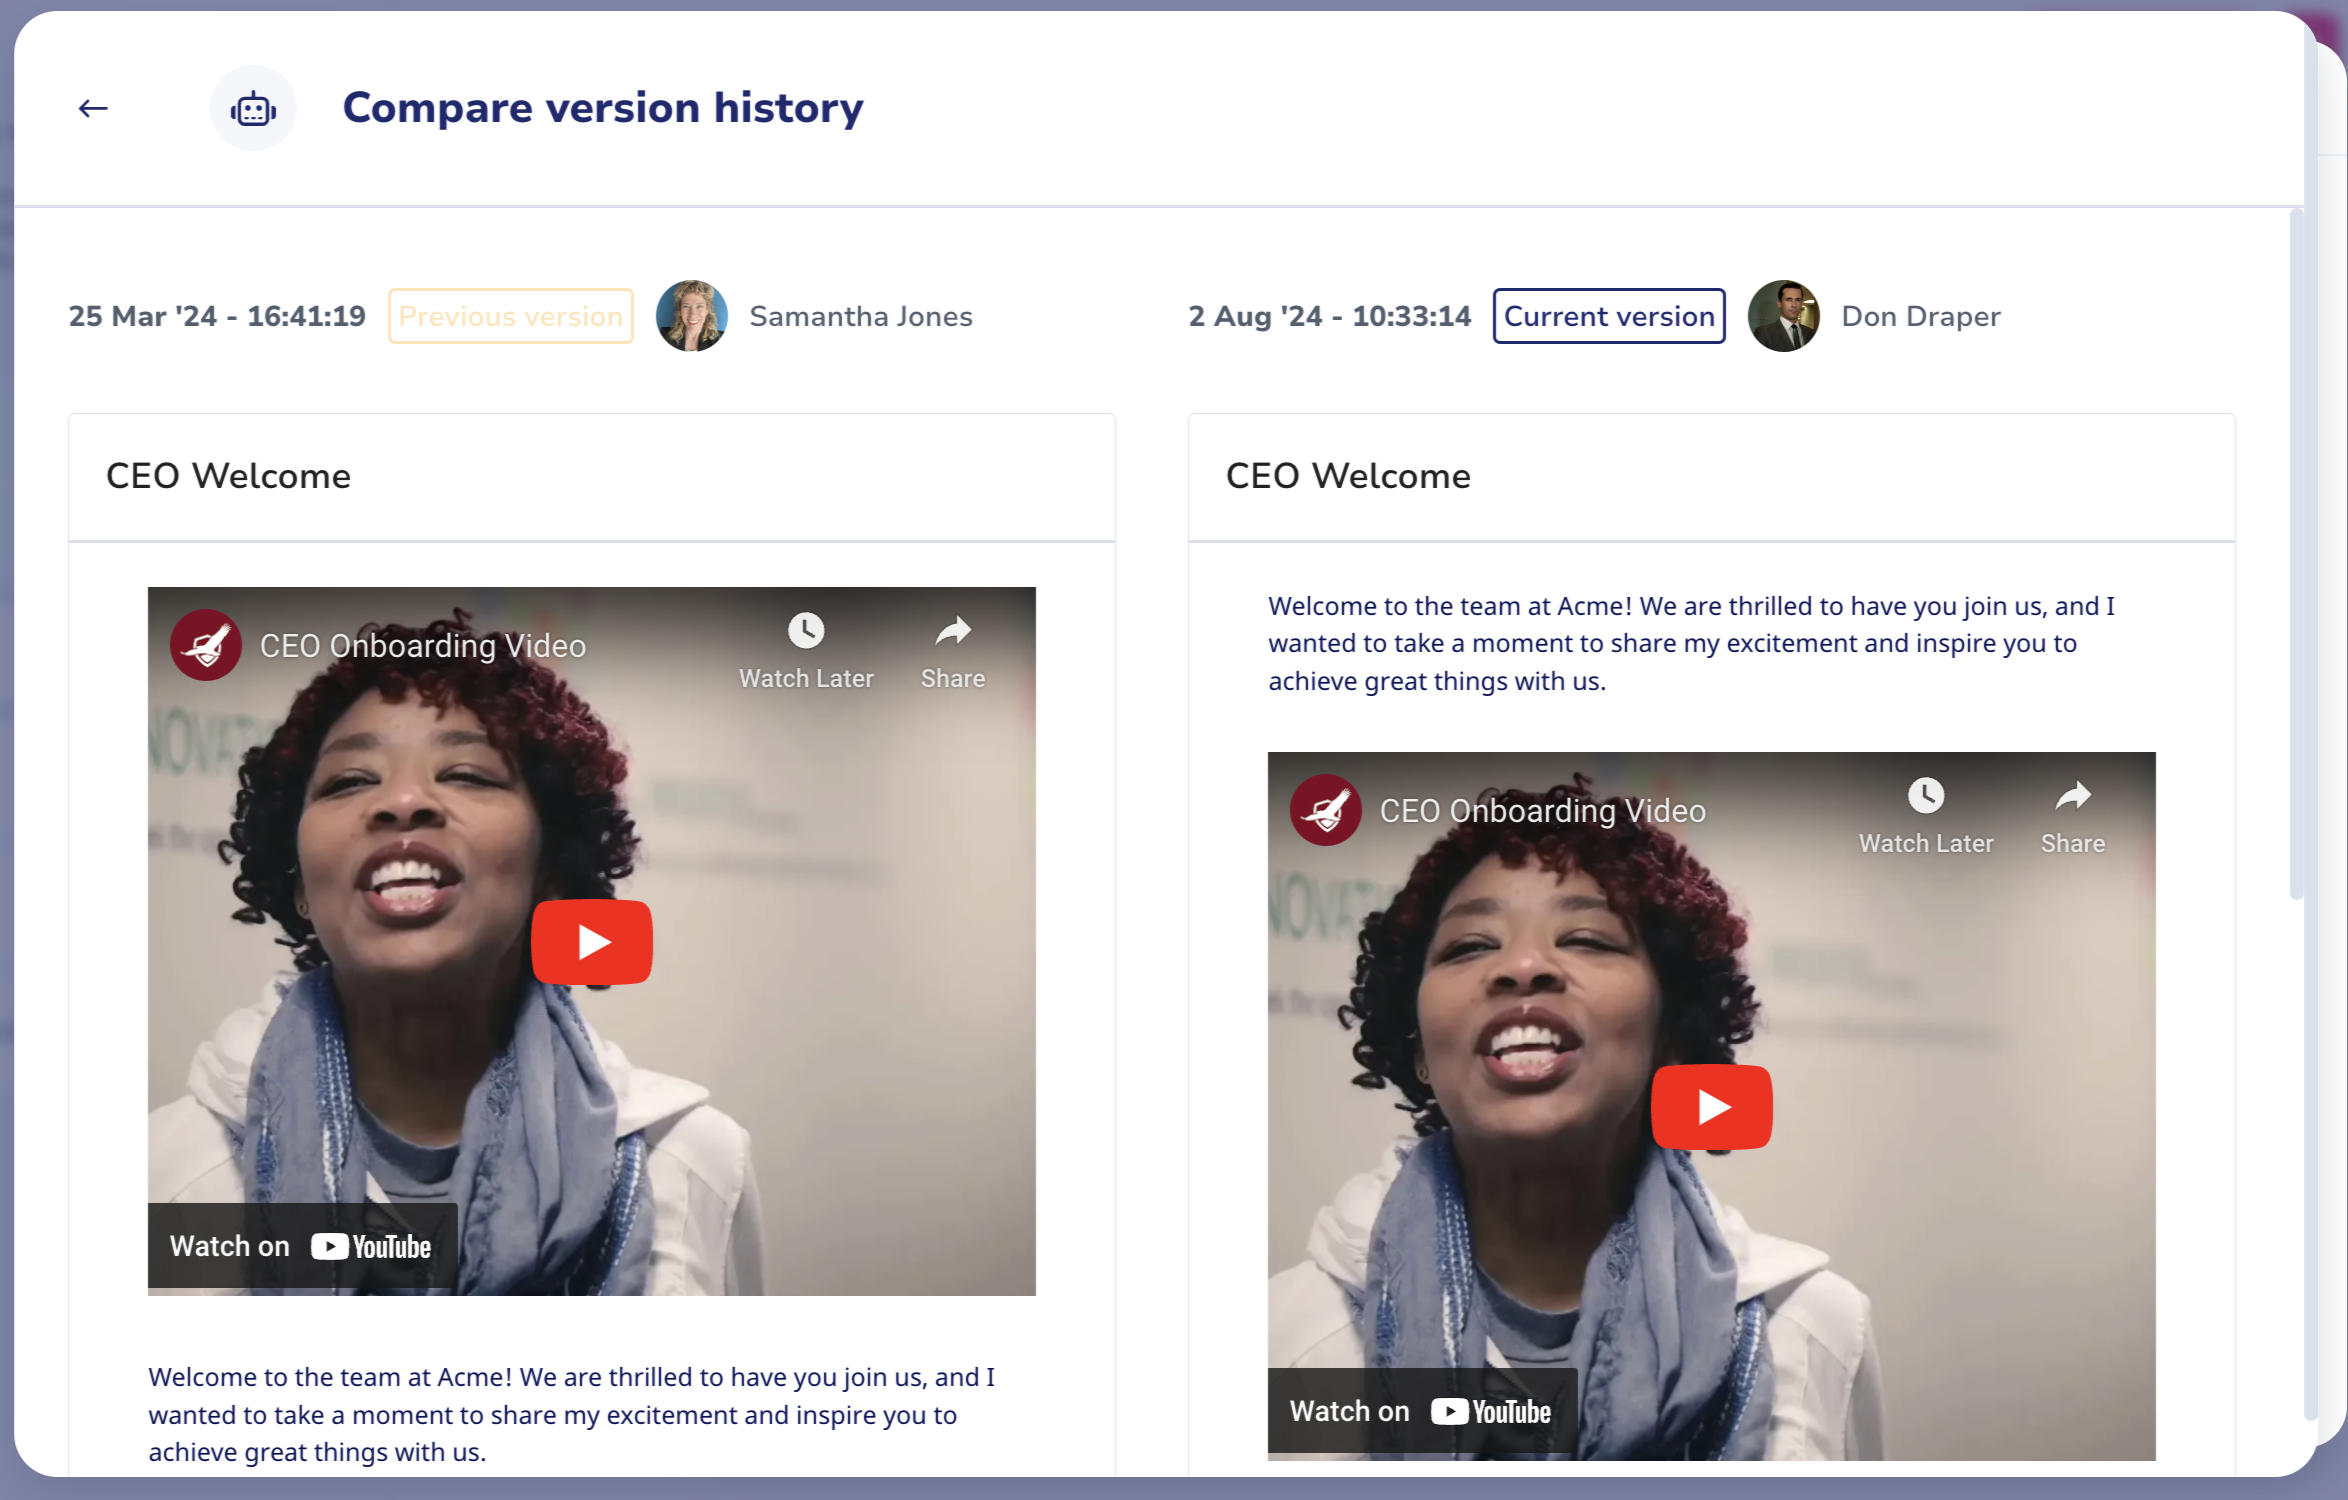2348x1500 pixels.
Task: Open left video's Watch on YouTube link
Action: (x=302, y=1247)
